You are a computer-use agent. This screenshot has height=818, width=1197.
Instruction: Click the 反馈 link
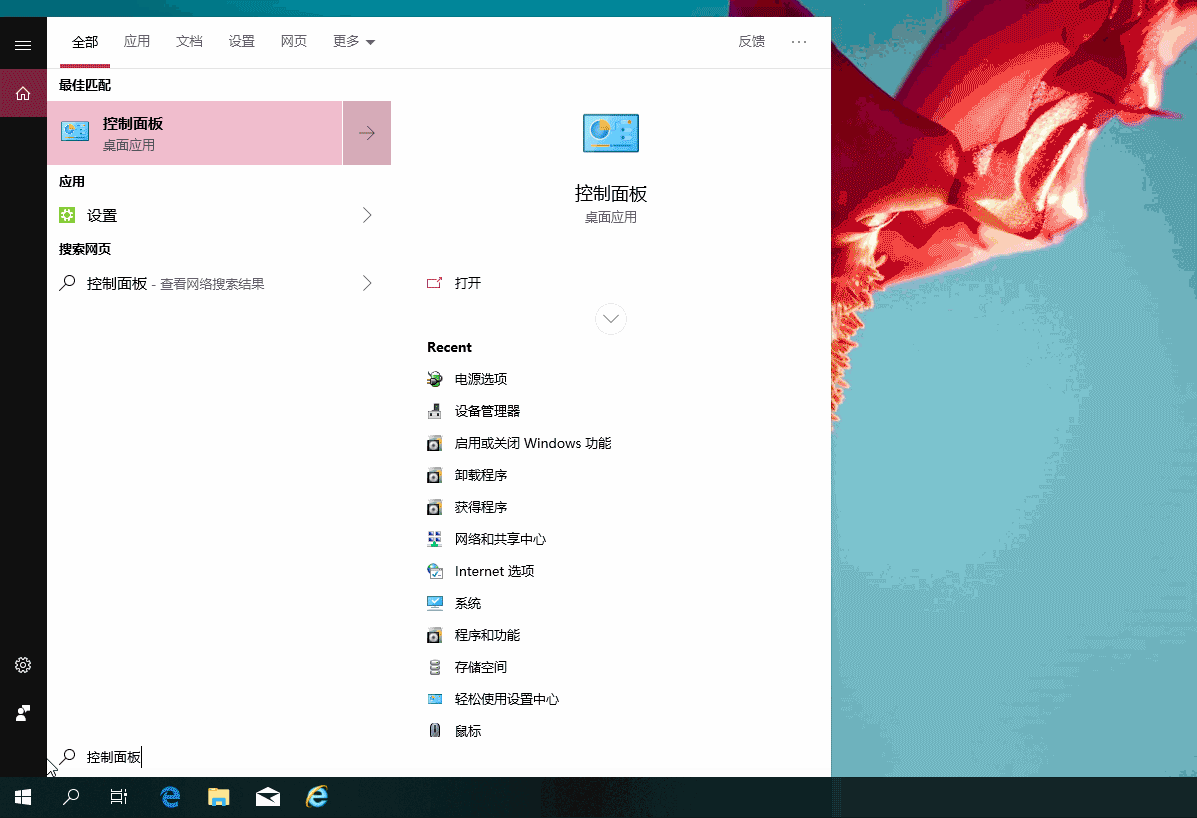click(751, 41)
